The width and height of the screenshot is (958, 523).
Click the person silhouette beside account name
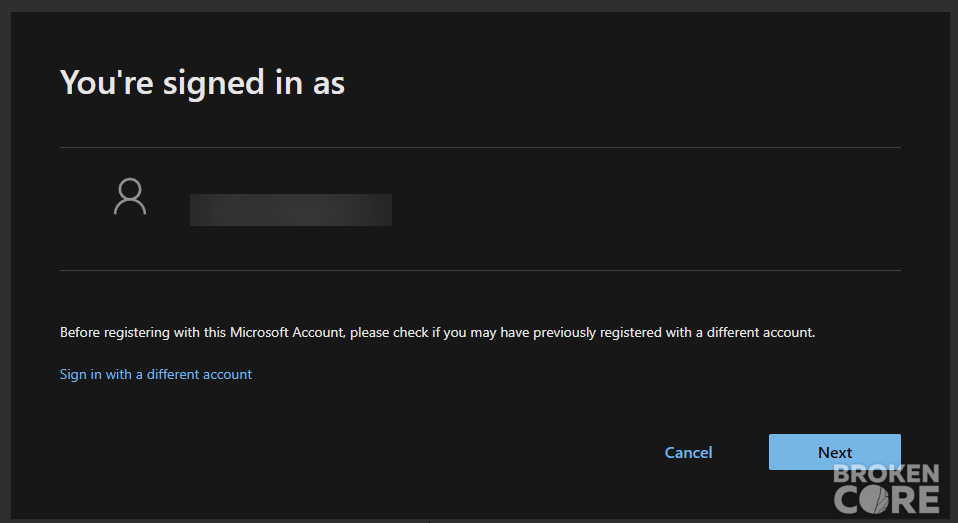pyautogui.click(x=130, y=196)
